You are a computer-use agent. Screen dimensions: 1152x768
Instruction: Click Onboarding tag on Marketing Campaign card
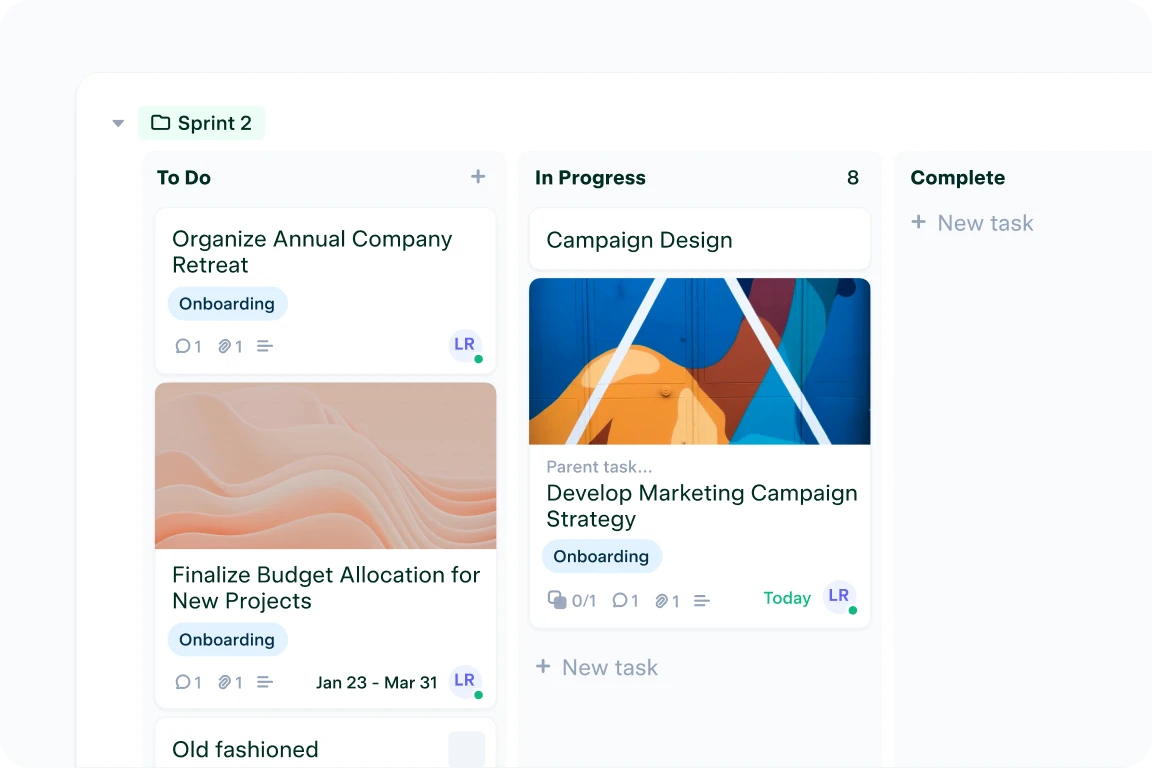pyautogui.click(x=602, y=556)
